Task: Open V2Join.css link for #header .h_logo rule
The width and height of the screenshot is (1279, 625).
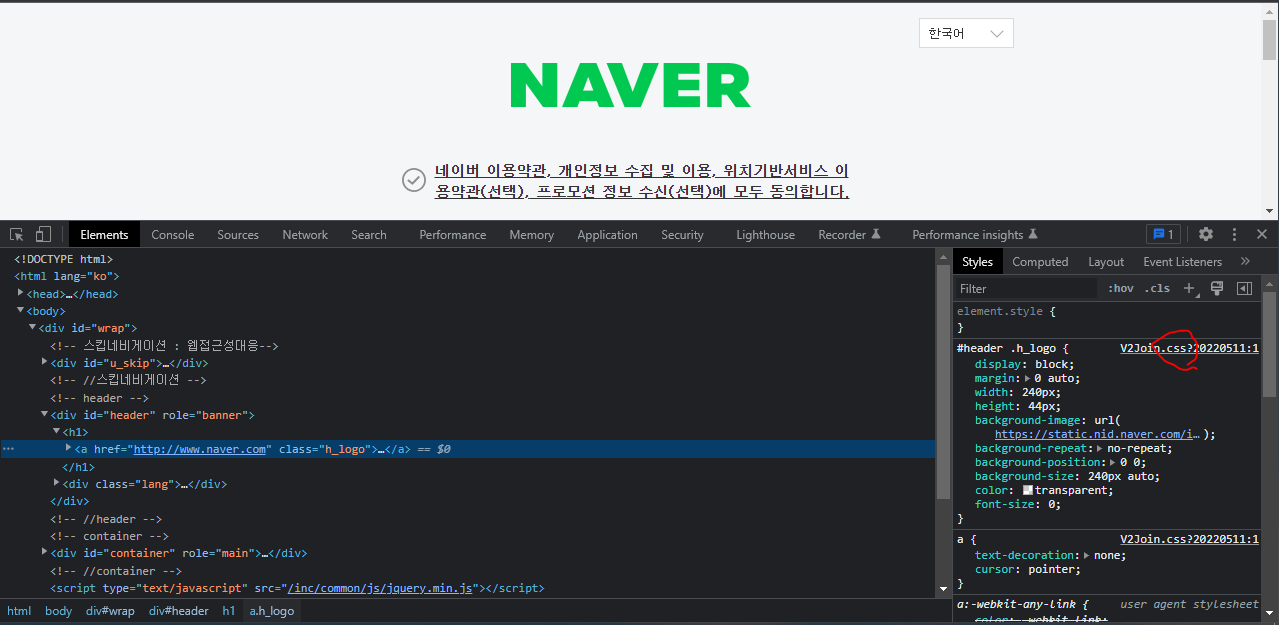Action: 1189,348
